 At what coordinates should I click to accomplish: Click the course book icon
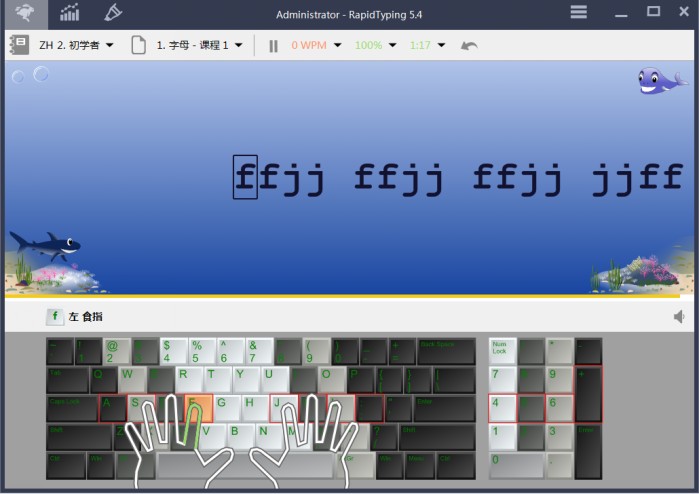click(x=19, y=45)
